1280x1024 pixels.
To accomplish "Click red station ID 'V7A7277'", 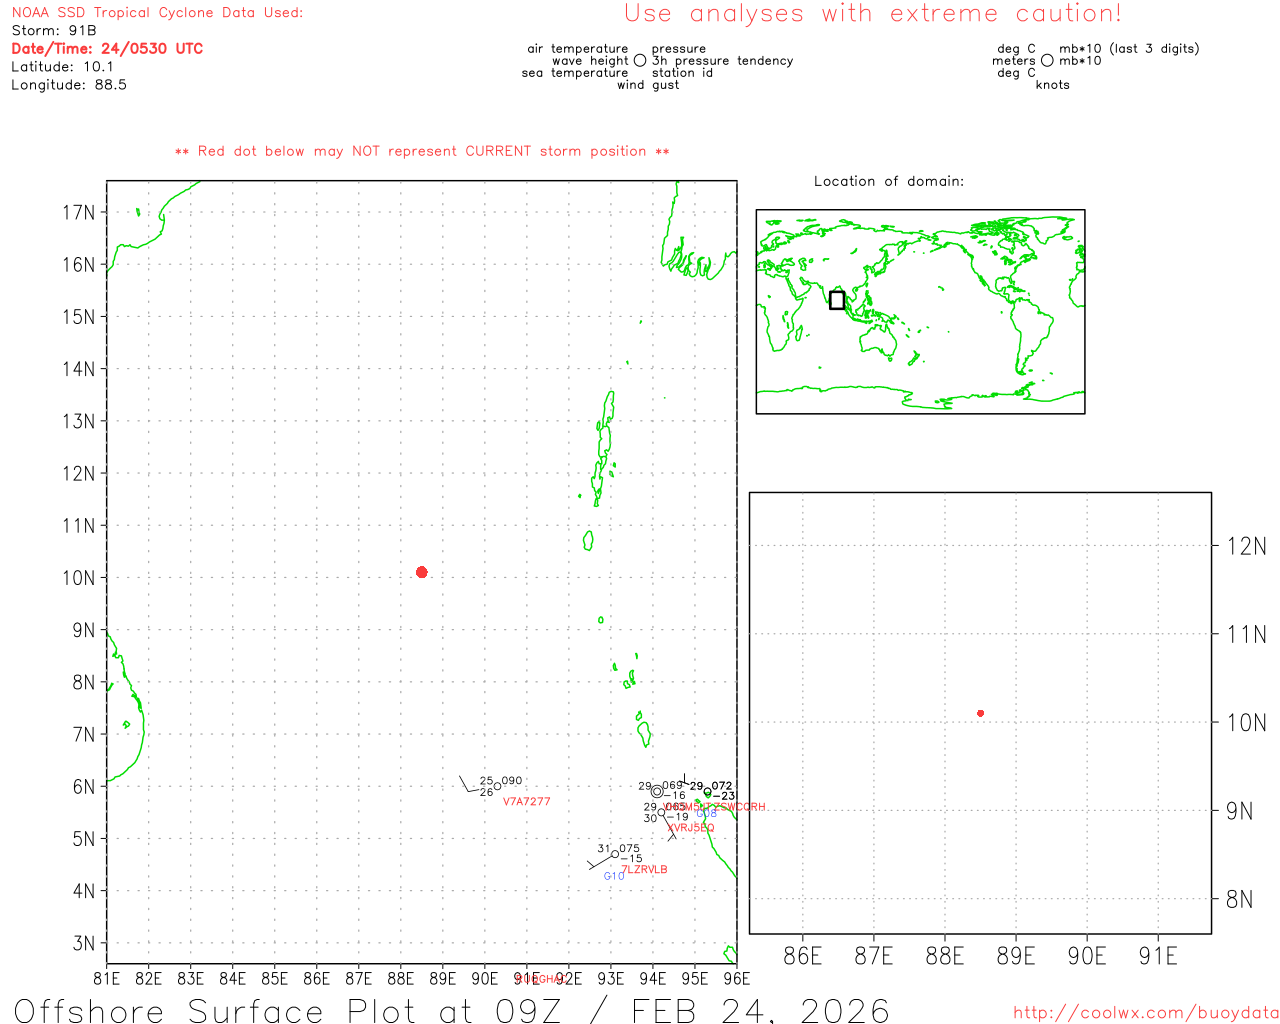I will pos(526,802).
